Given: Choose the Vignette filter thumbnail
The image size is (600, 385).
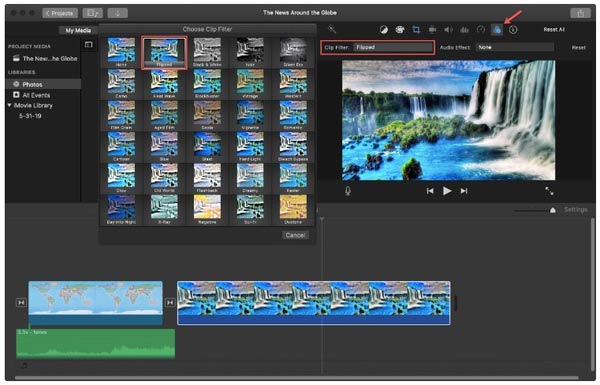Looking at the screenshot, I should coord(250,115).
